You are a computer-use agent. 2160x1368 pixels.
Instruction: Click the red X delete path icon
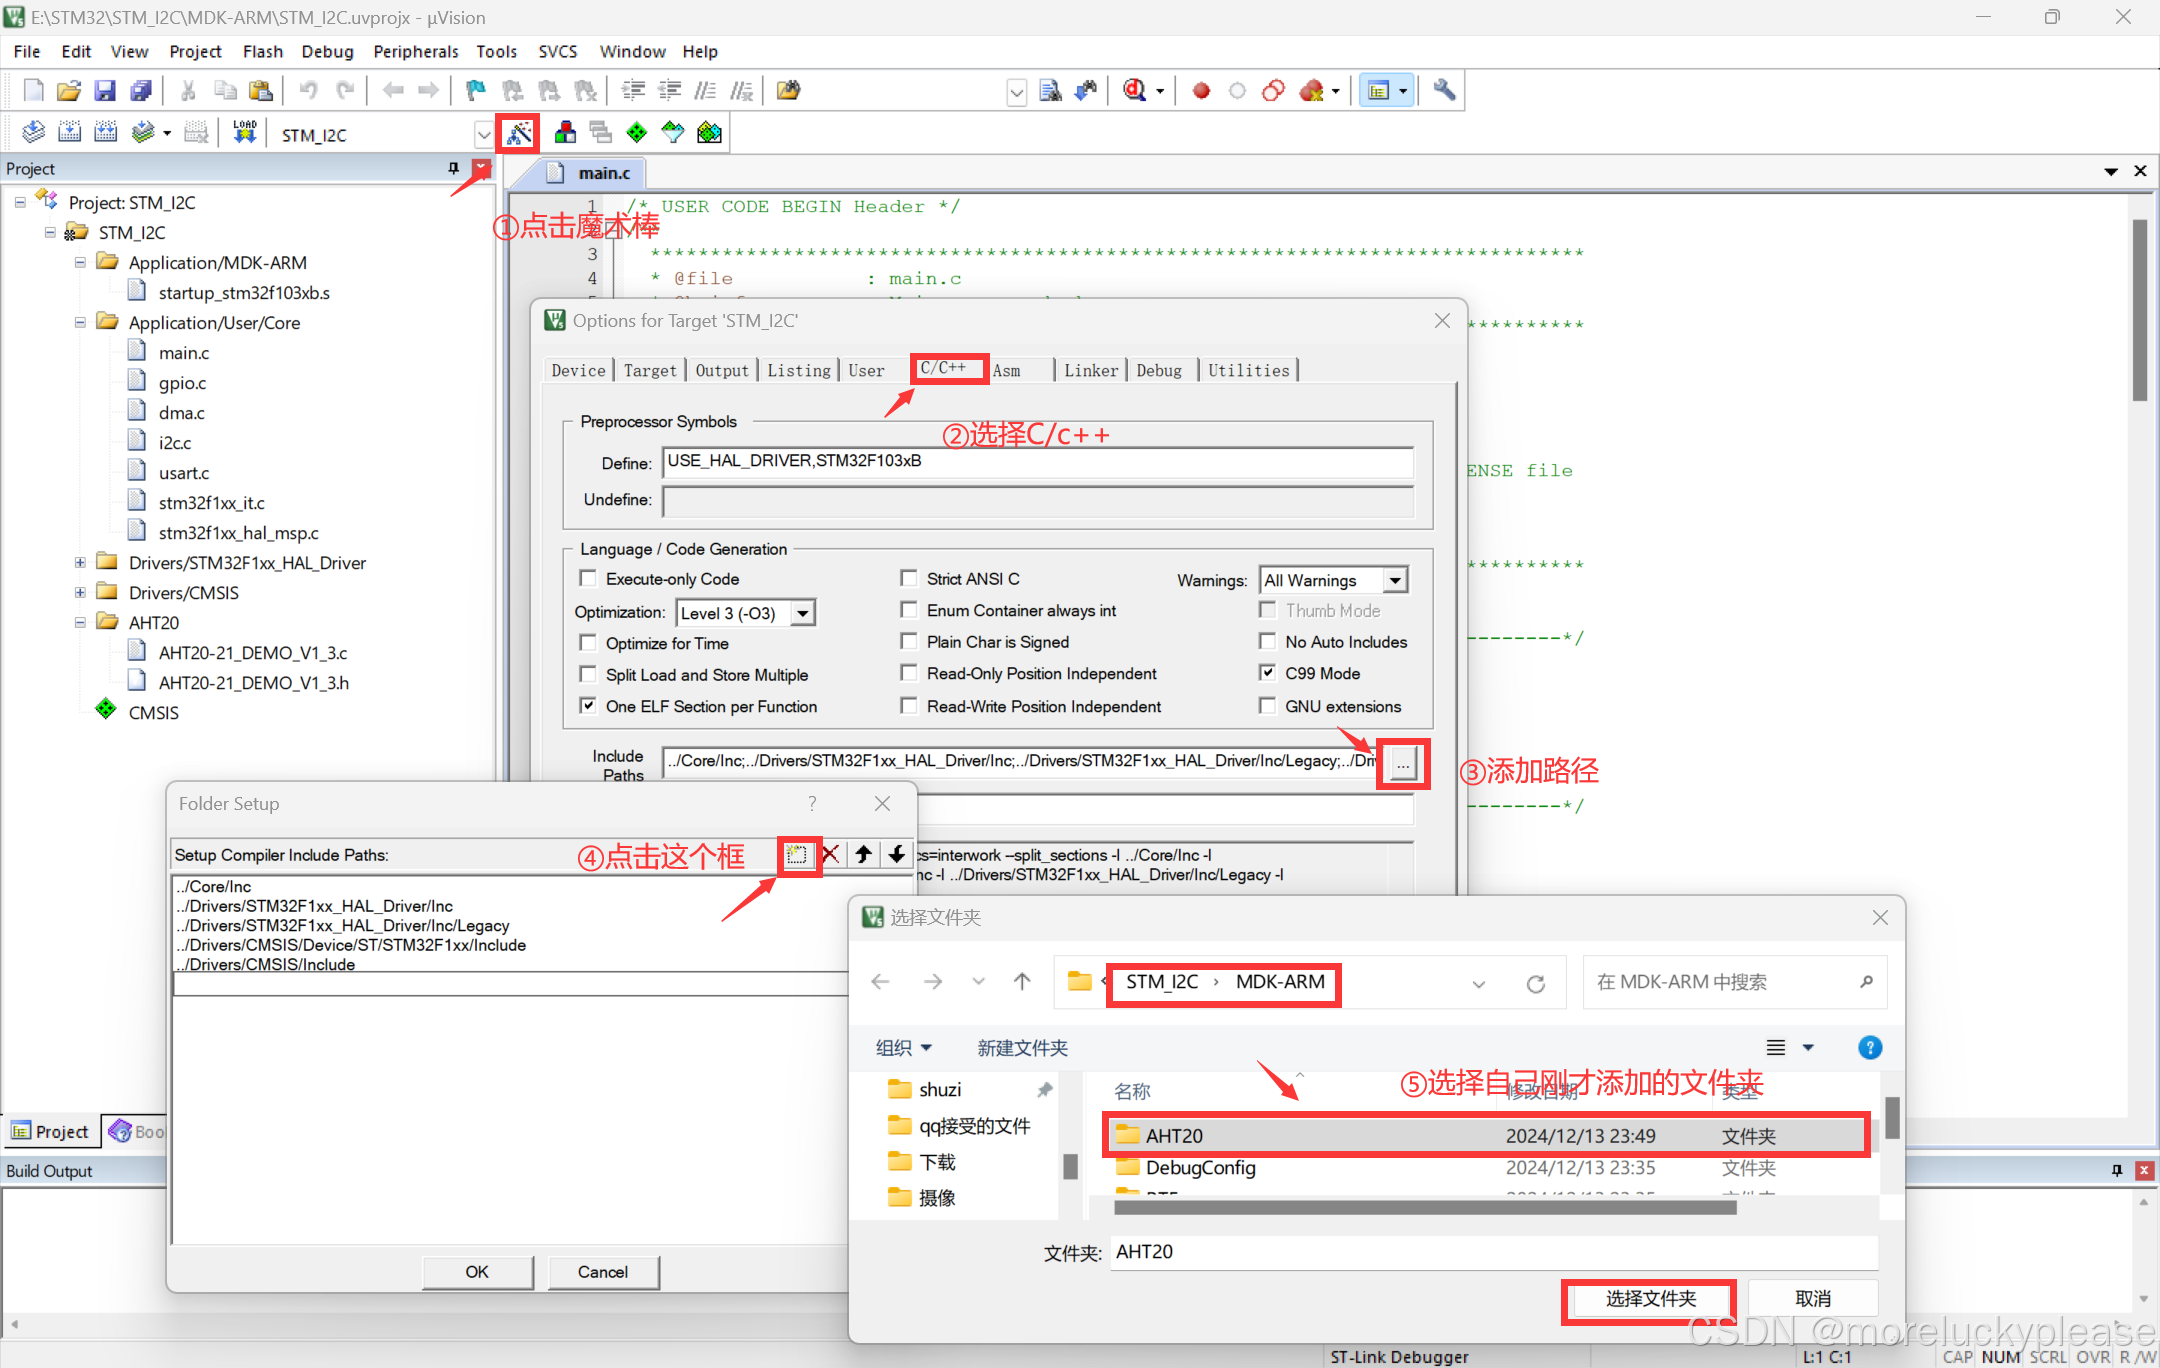[x=830, y=855]
